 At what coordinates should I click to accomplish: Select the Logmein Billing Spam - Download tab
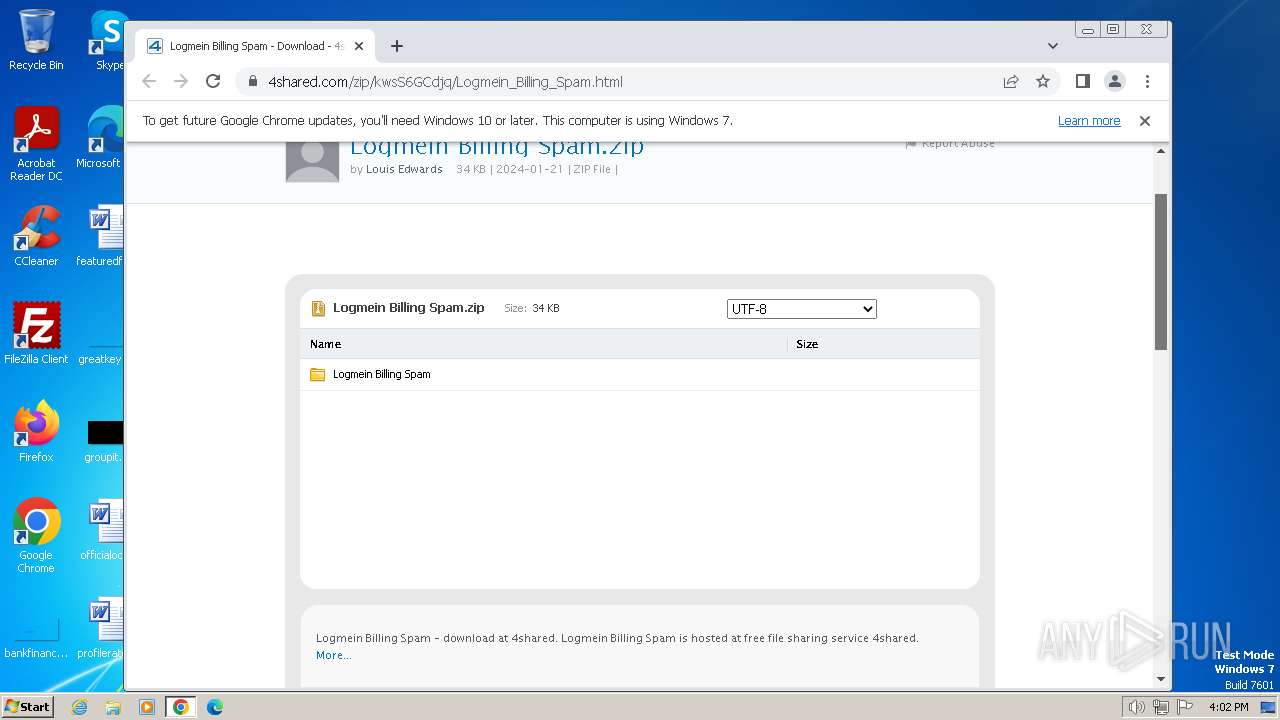pyautogui.click(x=255, y=46)
